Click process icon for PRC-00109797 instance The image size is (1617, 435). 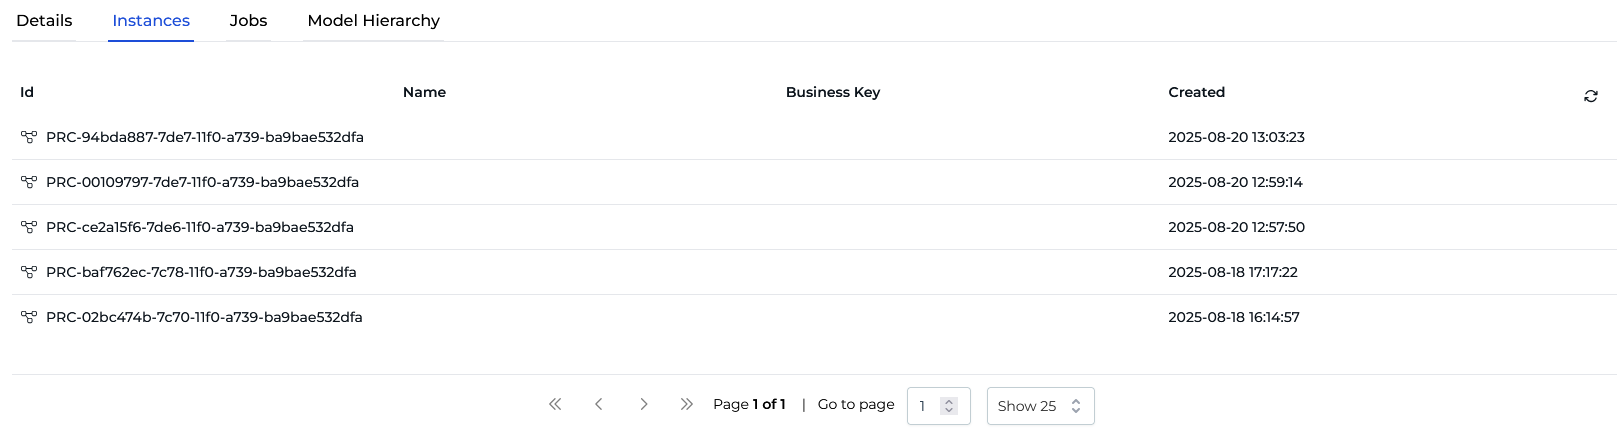coord(29,182)
